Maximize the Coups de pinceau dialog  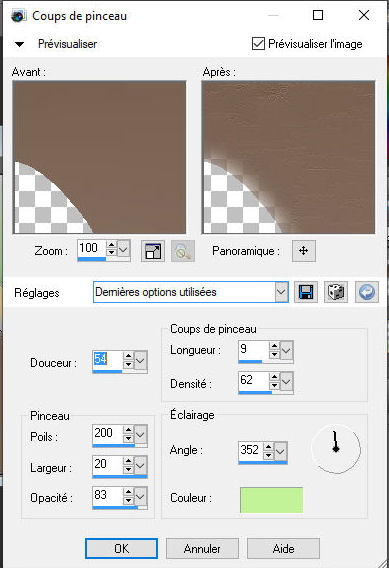click(318, 15)
